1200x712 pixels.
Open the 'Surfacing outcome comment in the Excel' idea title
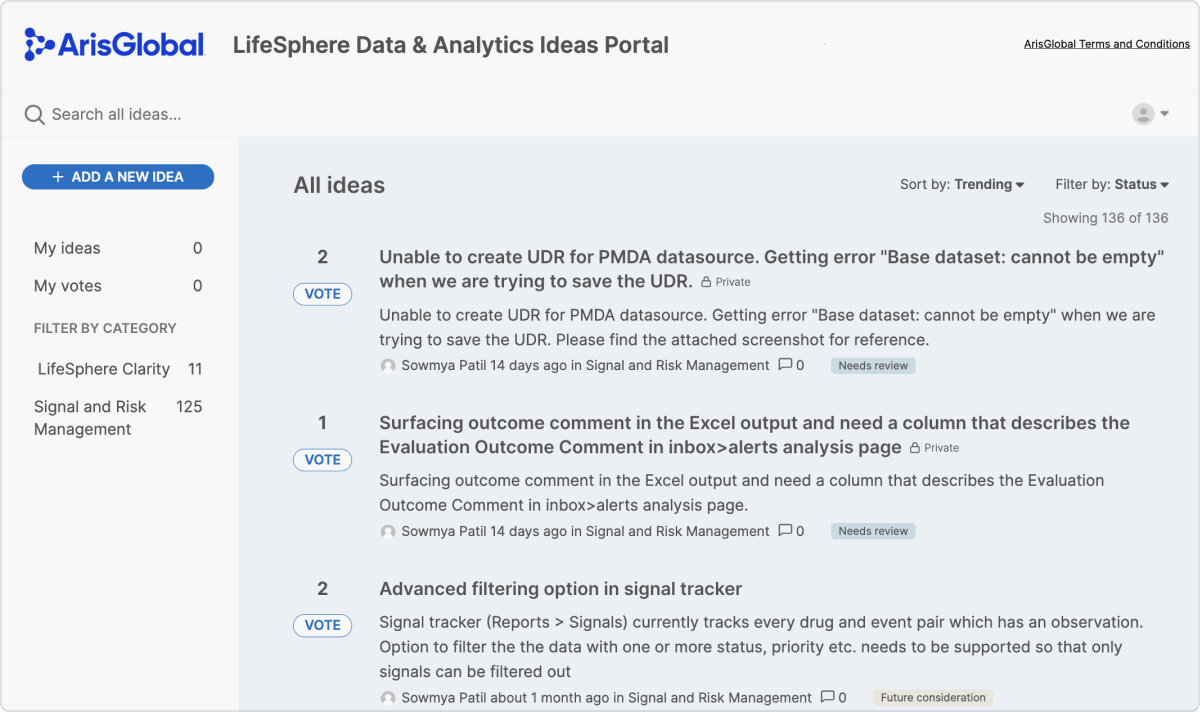click(754, 435)
